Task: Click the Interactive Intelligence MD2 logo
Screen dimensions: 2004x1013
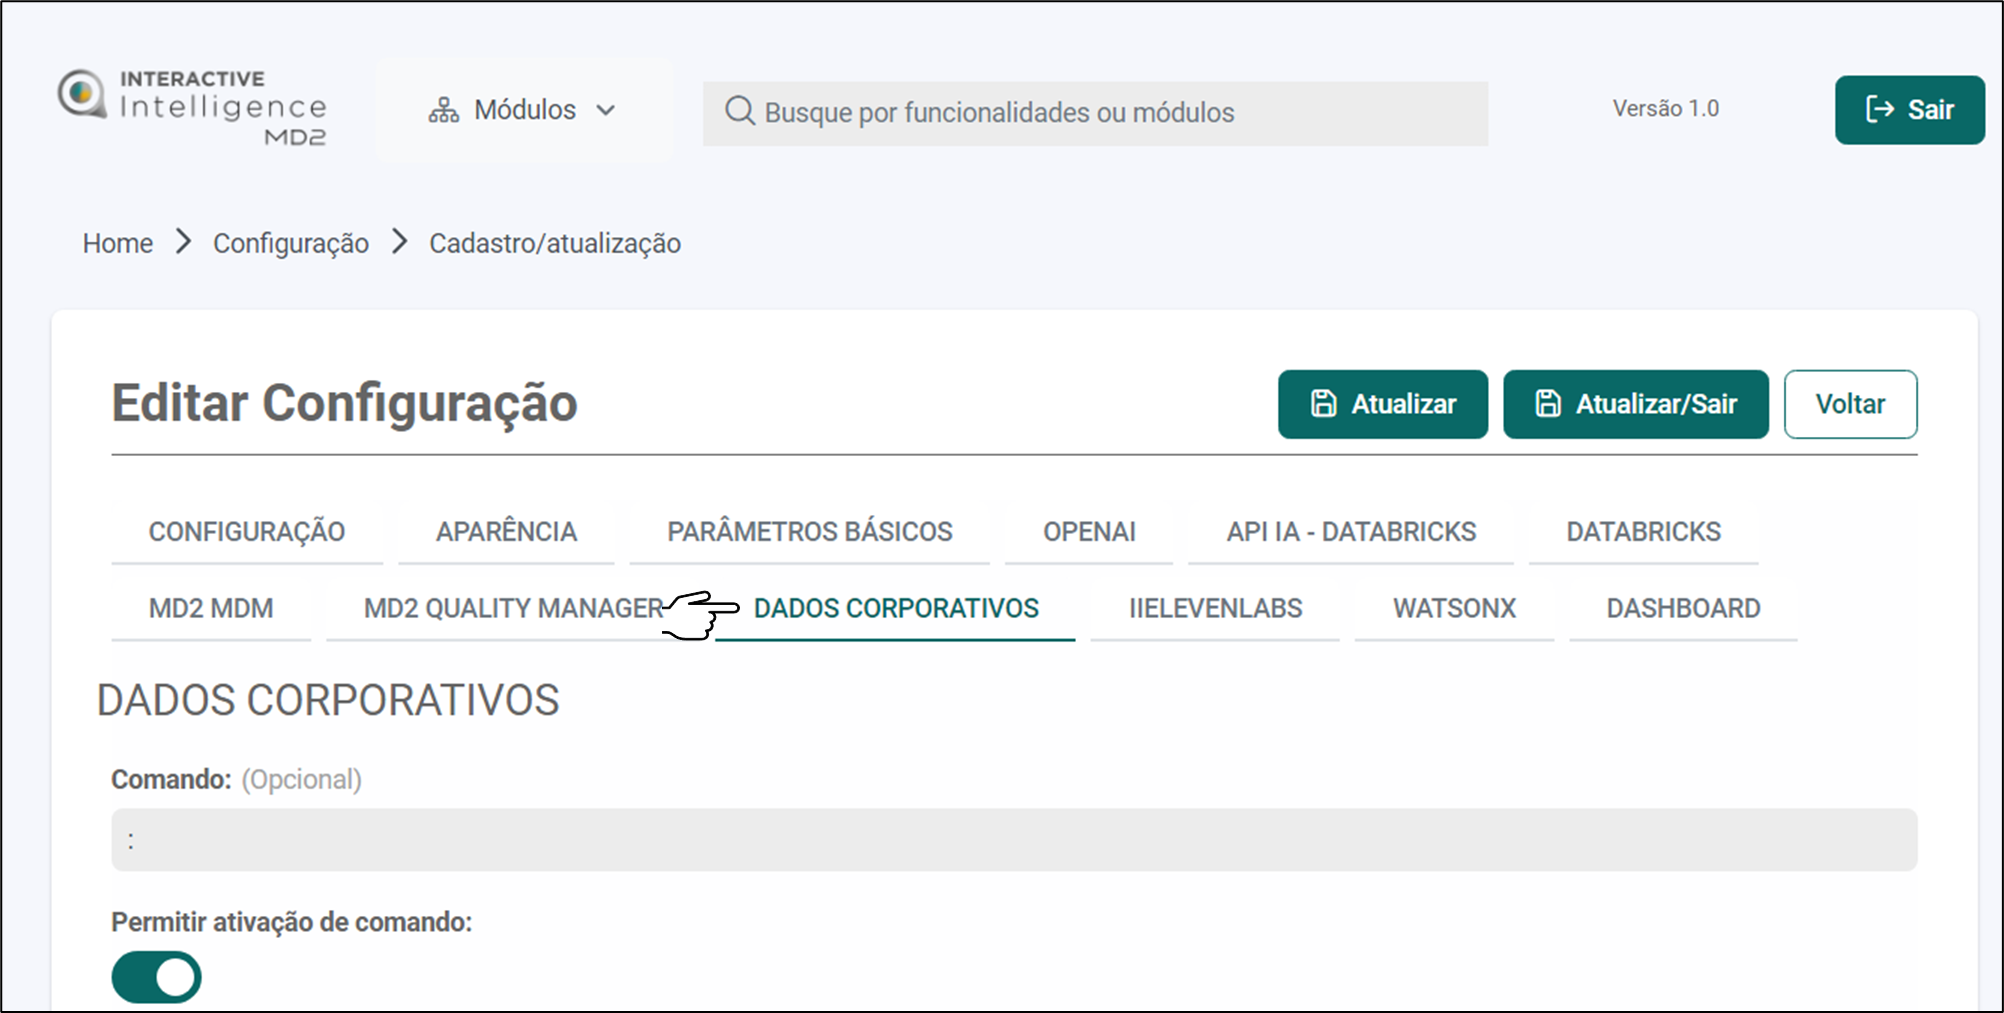Action: (192, 108)
